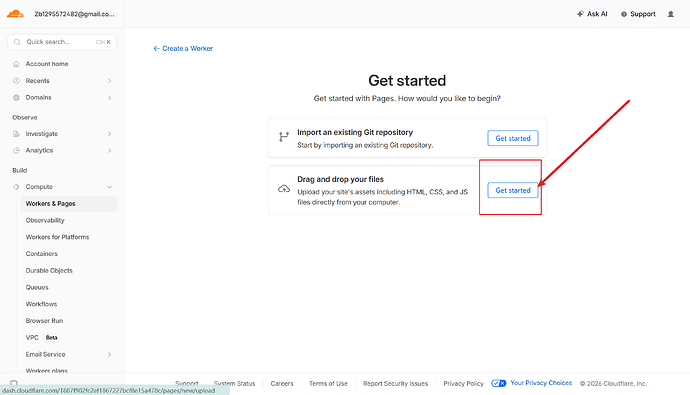Click the Account home house icon
This screenshot has height=395, width=690.
click(x=16, y=64)
